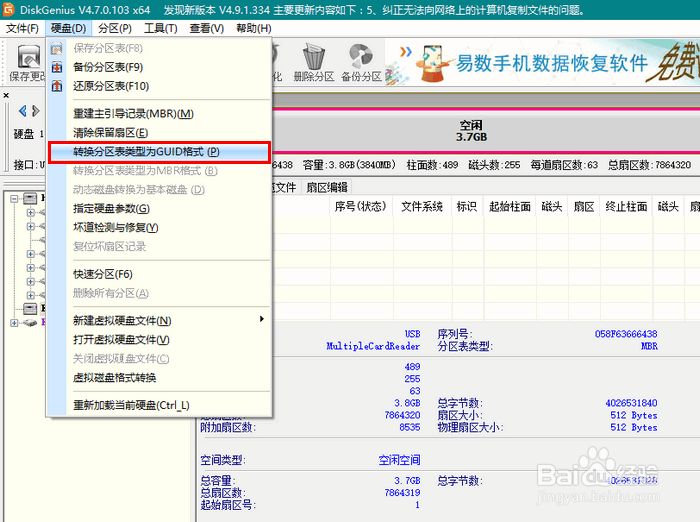Select 转换分区表类型为GUID格式 (P)
The height and width of the screenshot is (522, 700).
tap(159, 152)
